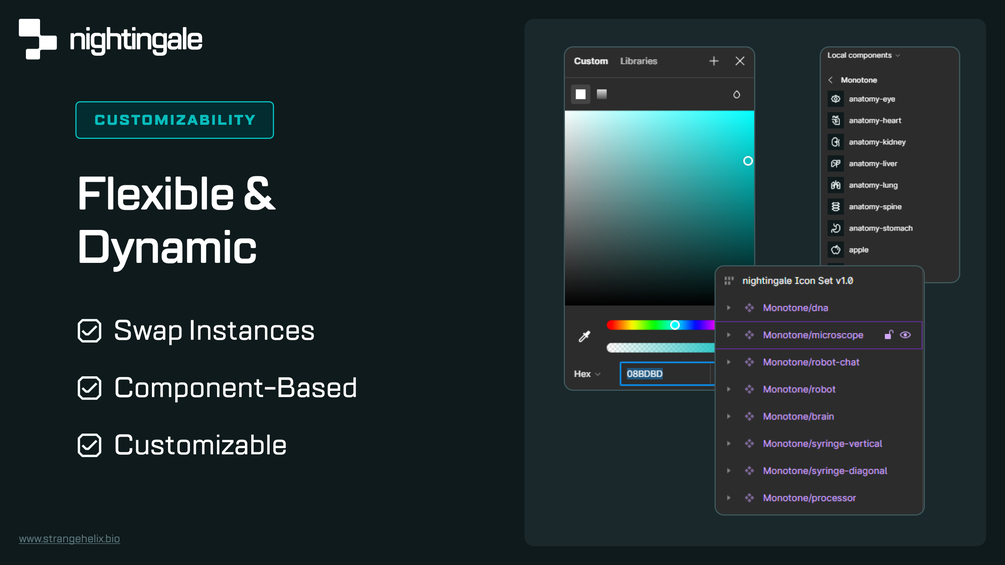Select the Monotone/brain layer name
Screen dimensions: 1005x565
pyautogui.click(x=798, y=416)
